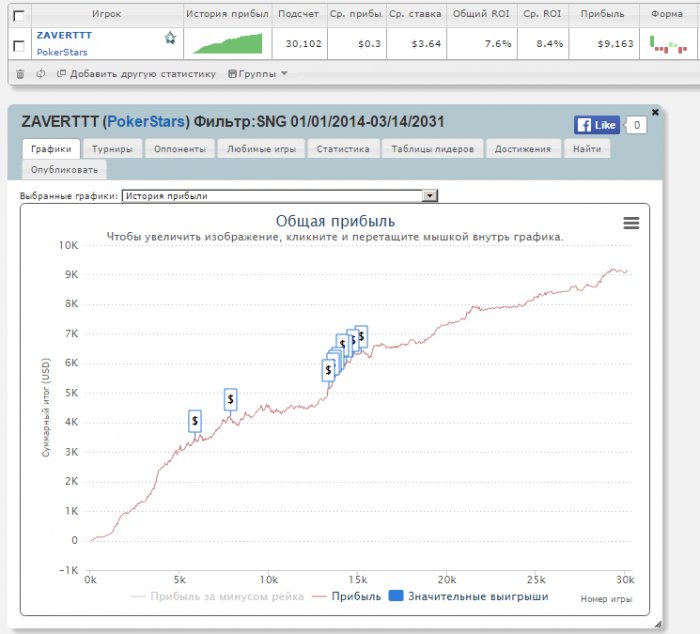This screenshot has width=700, height=634.
Task: Sort by Общий ROI column header
Action: coord(481,14)
